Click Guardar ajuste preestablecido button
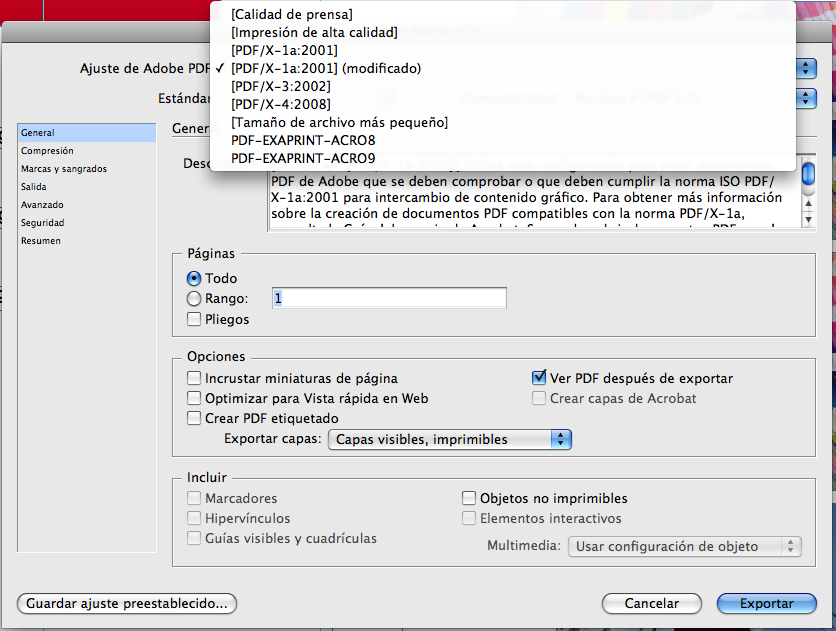Image resolution: width=836 pixels, height=631 pixels. pos(127,604)
